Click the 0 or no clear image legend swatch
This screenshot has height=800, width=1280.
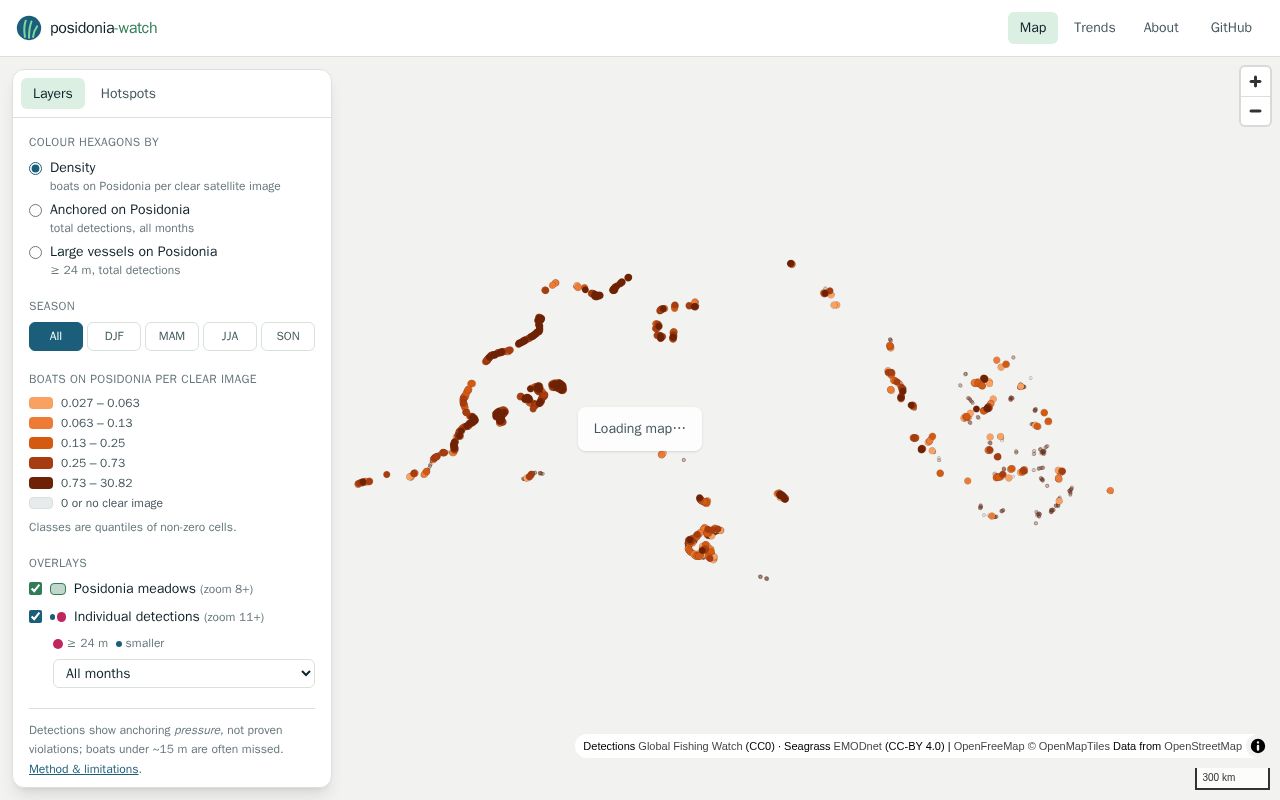(41, 503)
